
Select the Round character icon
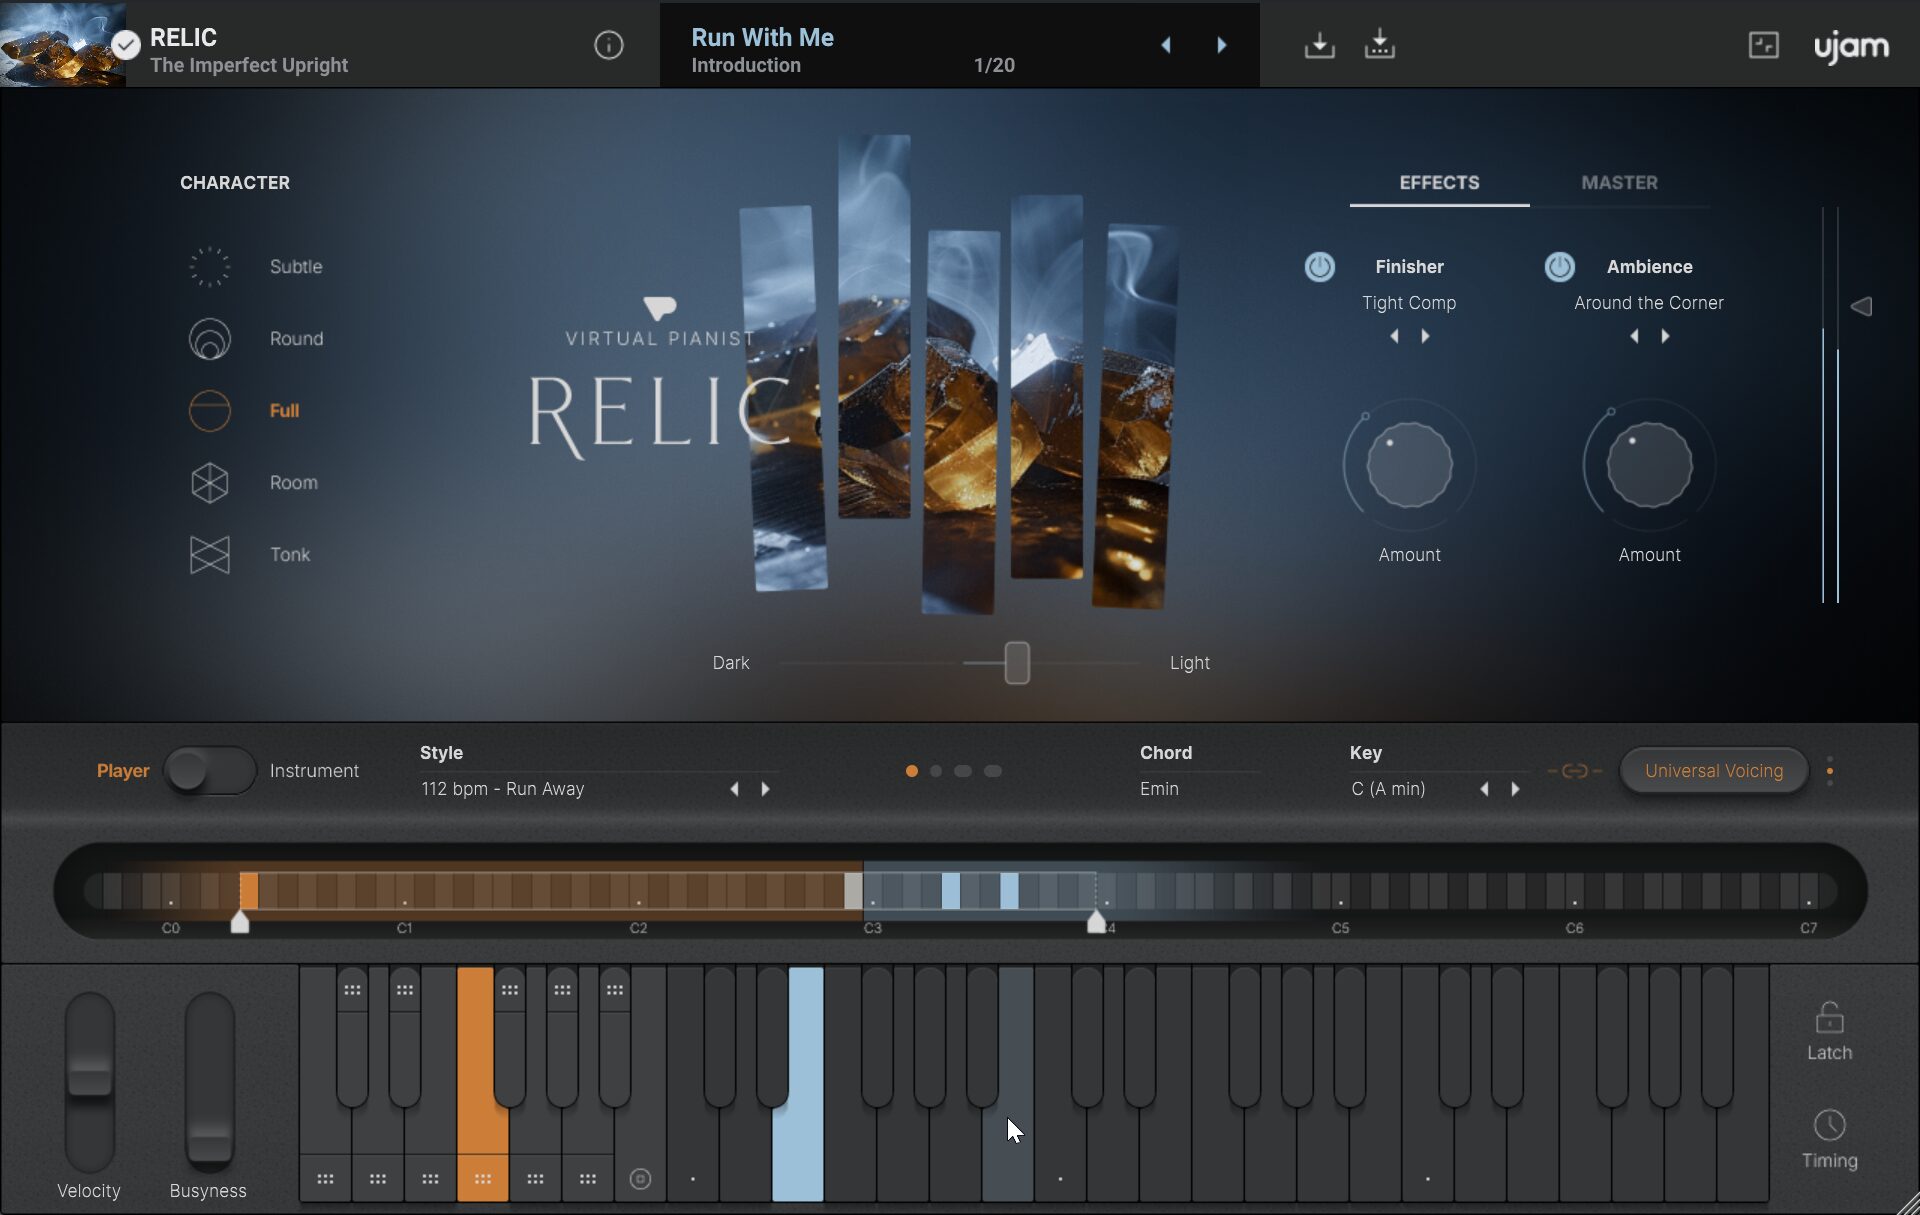210,339
